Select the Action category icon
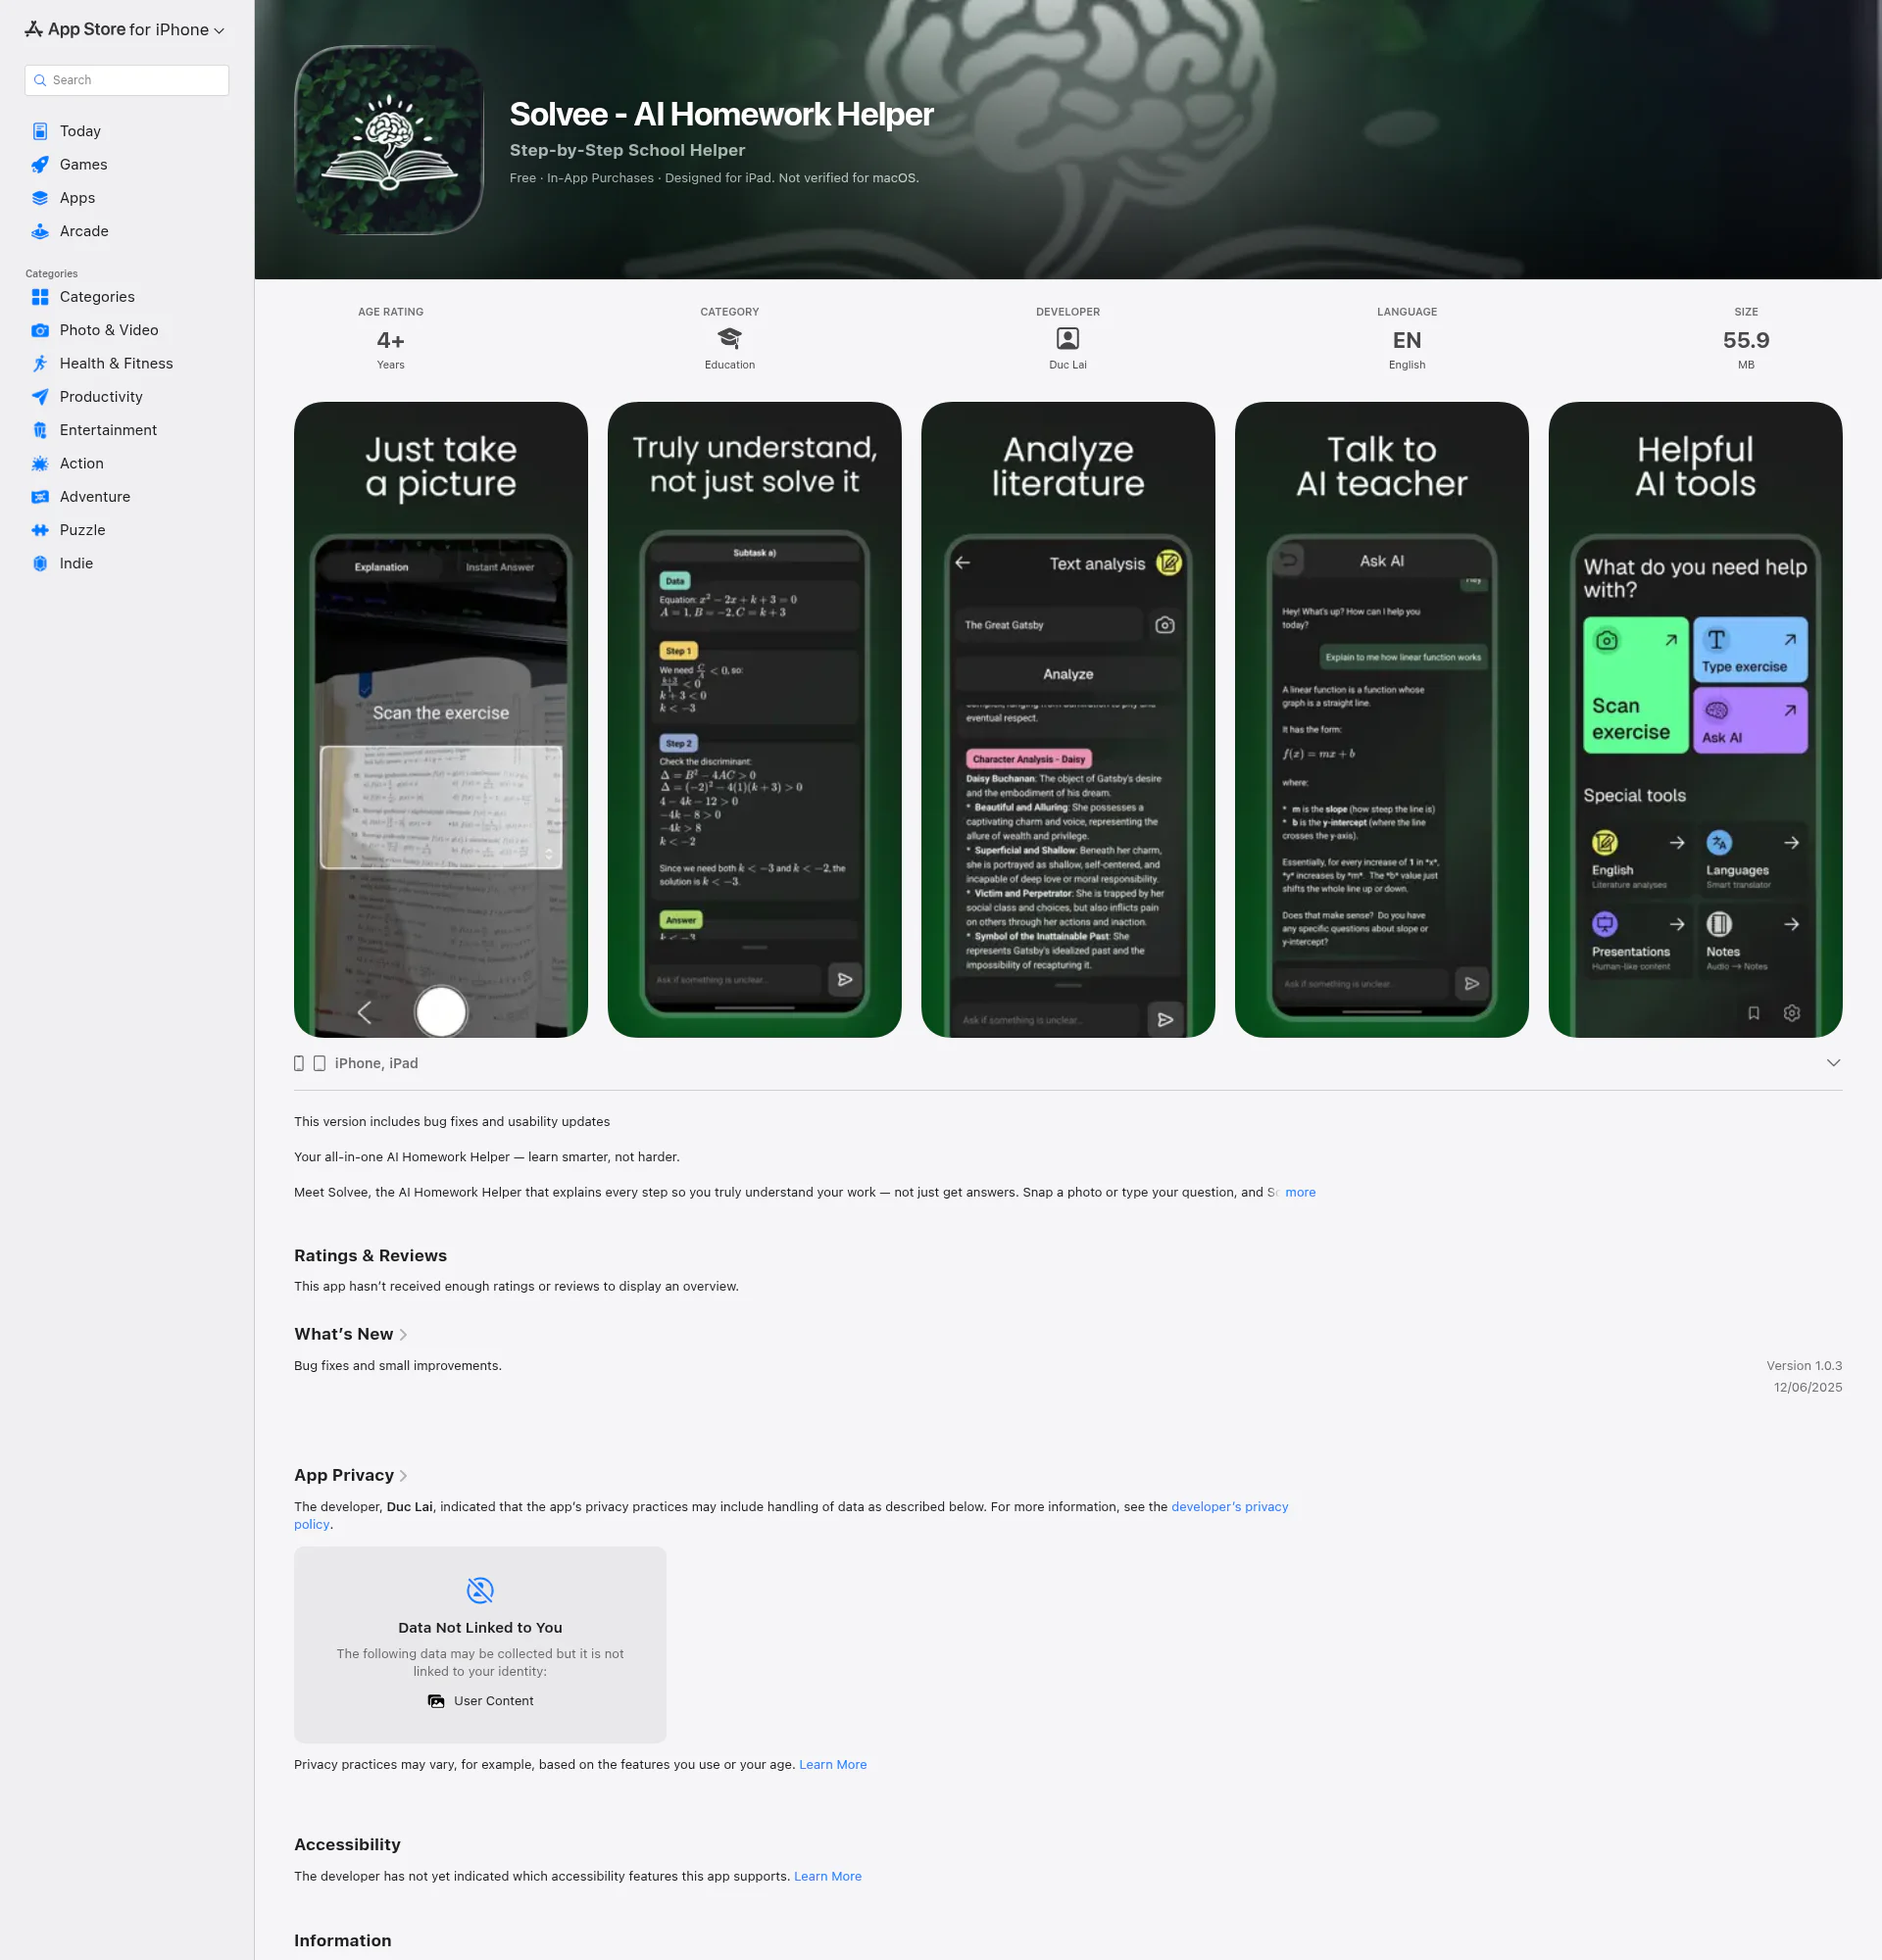Image resolution: width=1882 pixels, height=1960 pixels. pos(40,463)
